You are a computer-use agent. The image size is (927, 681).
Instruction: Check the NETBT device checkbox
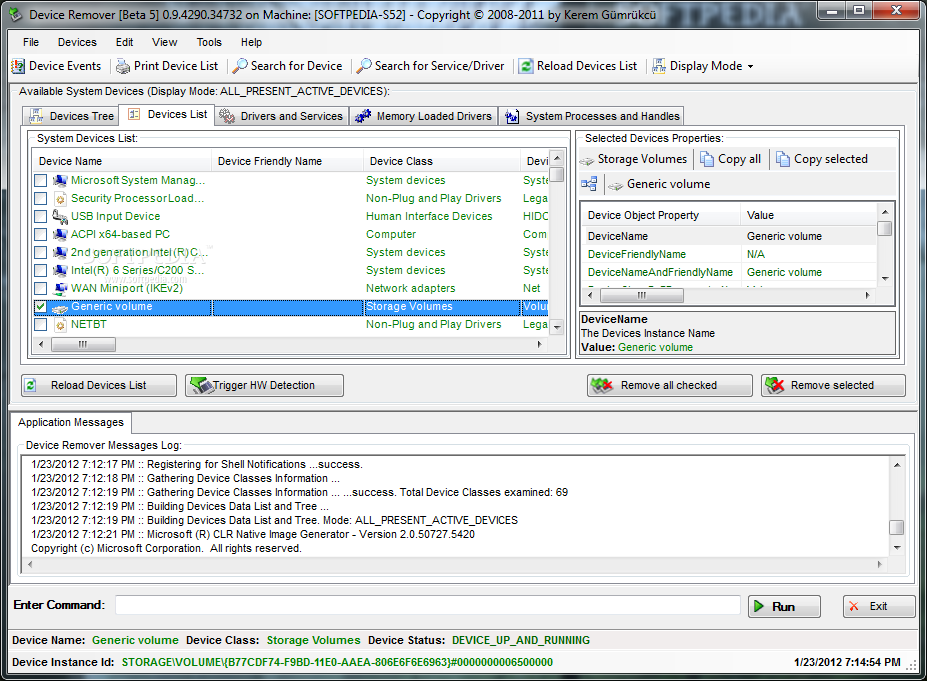click(x=40, y=325)
